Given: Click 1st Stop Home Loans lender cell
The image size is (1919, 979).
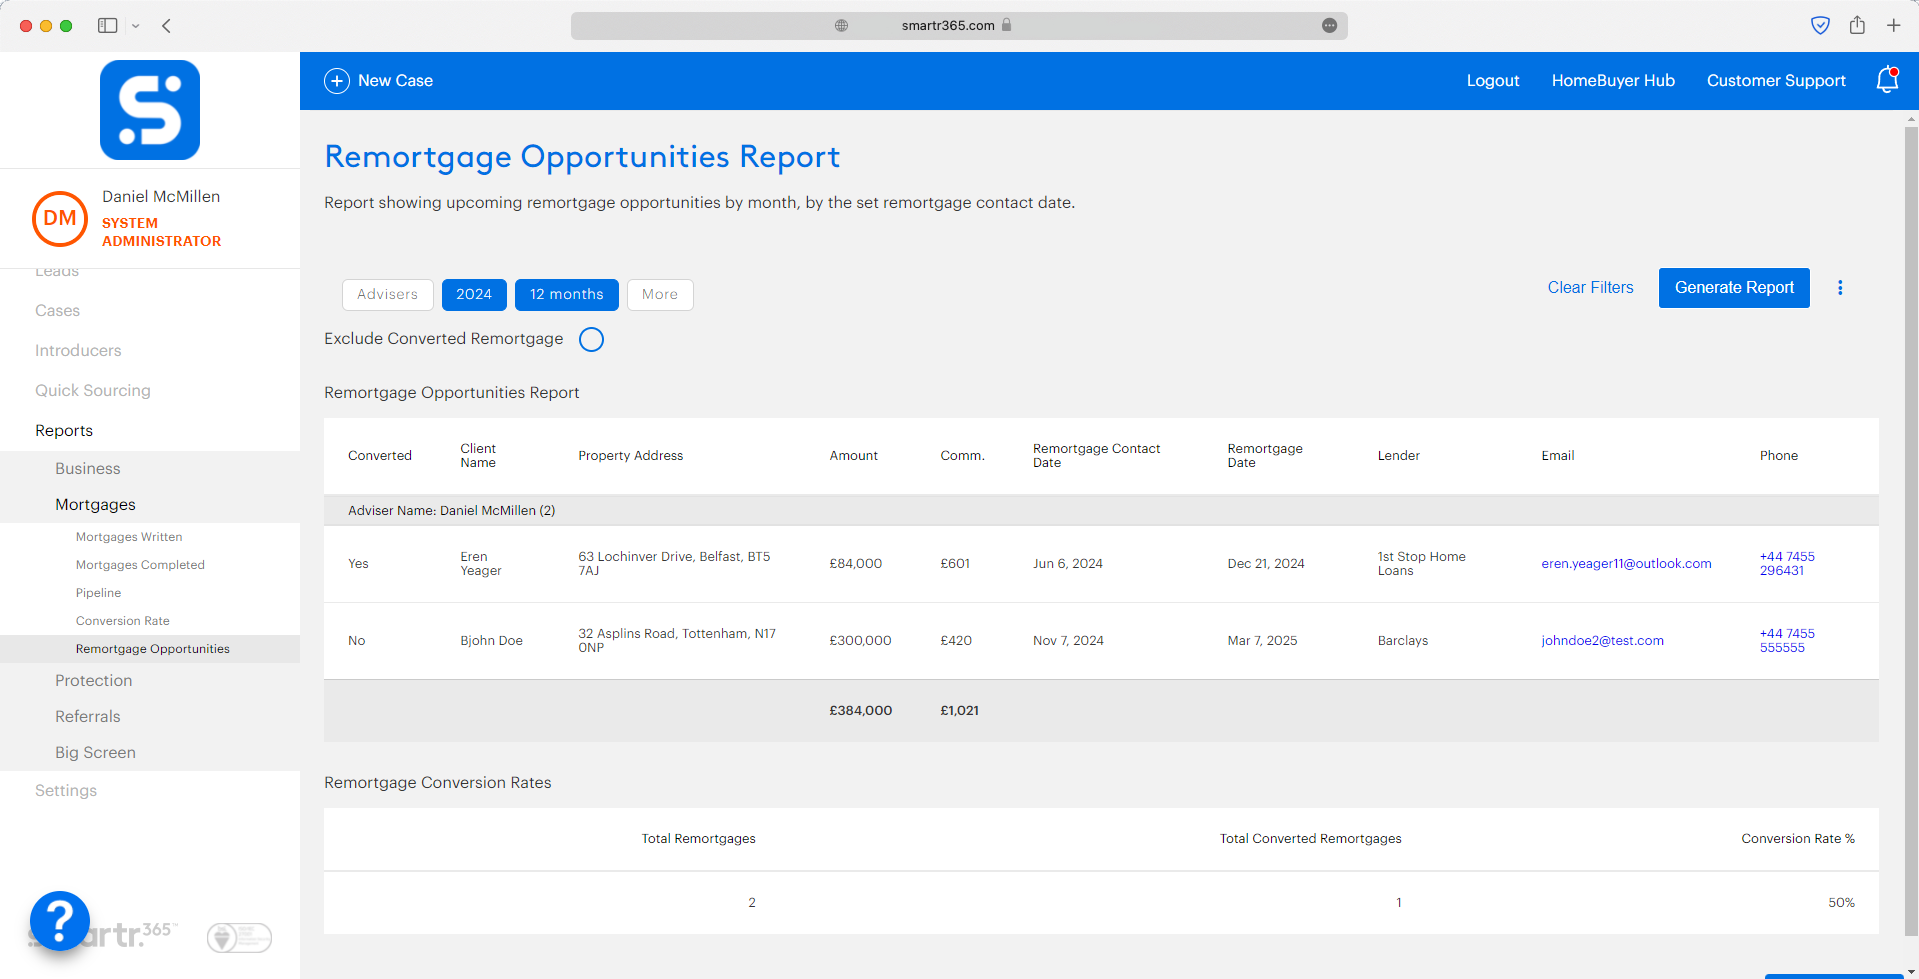Looking at the screenshot, I should (1421, 564).
